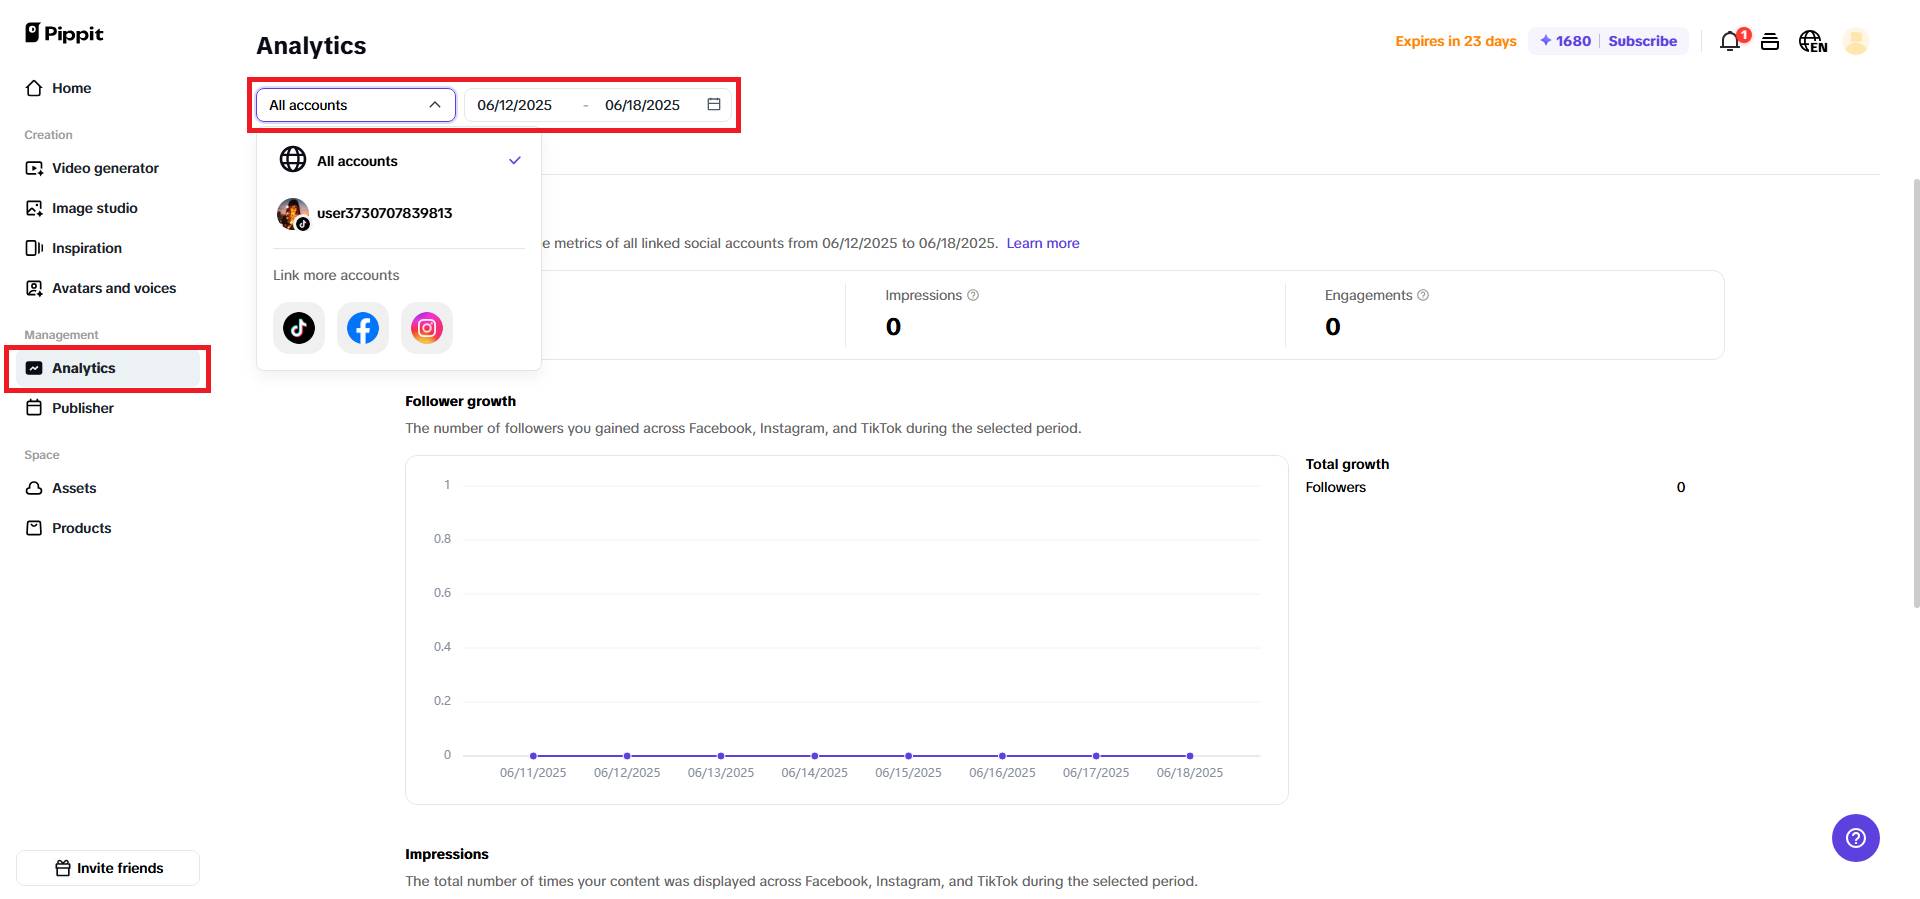Change language with the globe EN icon
The width and height of the screenshot is (1920, 899).
[x=1812, y=41]
